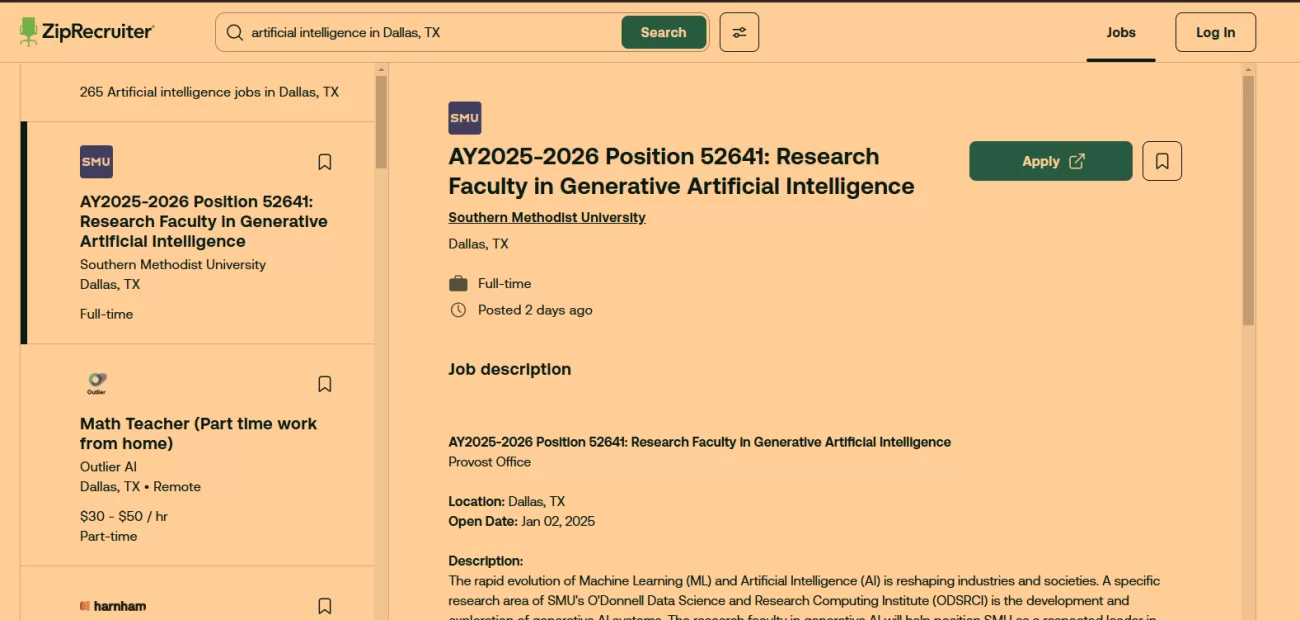Switch to the Jobs tab
The height and width of the screenshot is (620, 1300).
pos(1121,32)
